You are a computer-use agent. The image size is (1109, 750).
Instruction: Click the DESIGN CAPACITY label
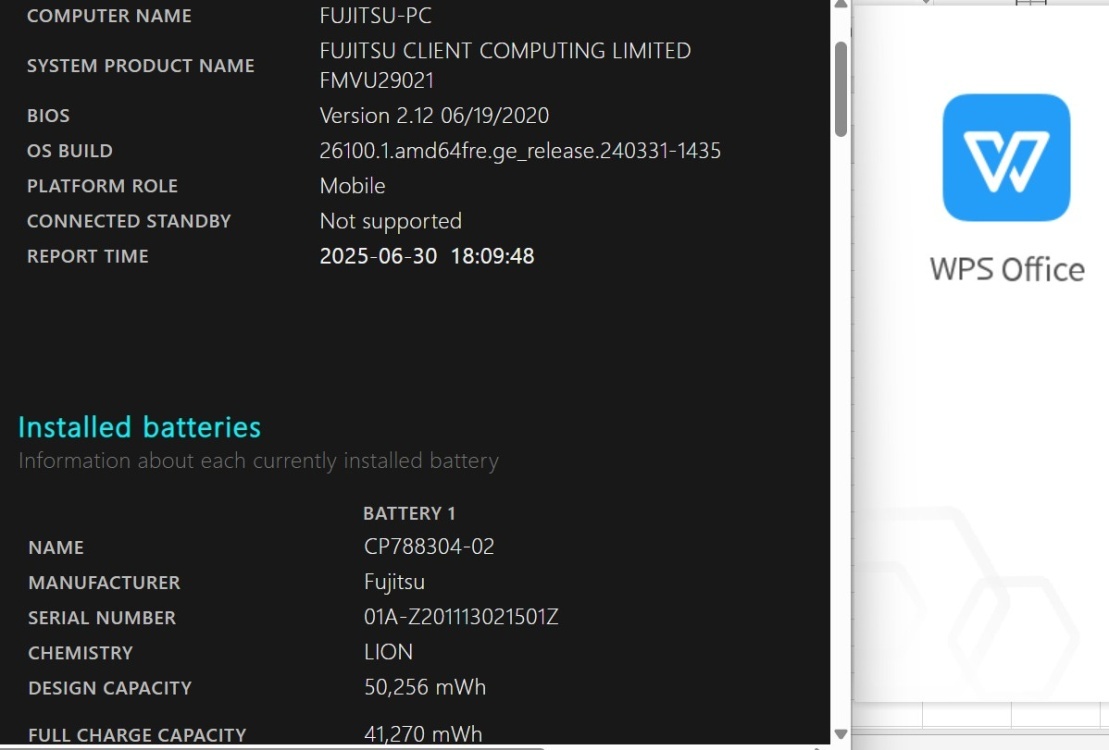pos(110,688)
